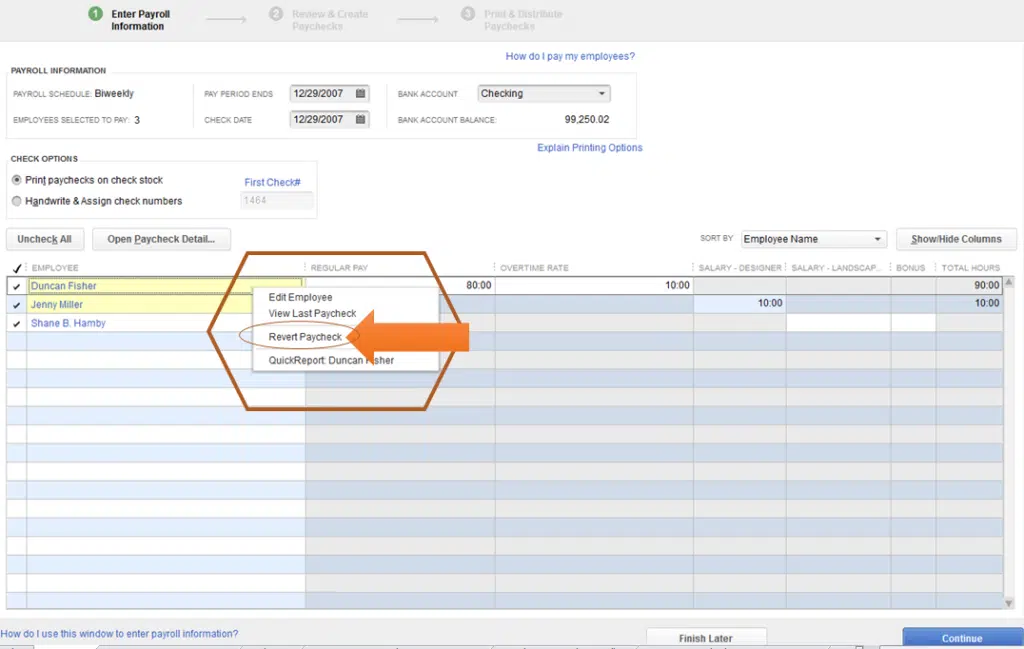Screen dimensions: 1024x649
Task: Click the select-all checkmark column header
Action: click(x=17, y=268)
